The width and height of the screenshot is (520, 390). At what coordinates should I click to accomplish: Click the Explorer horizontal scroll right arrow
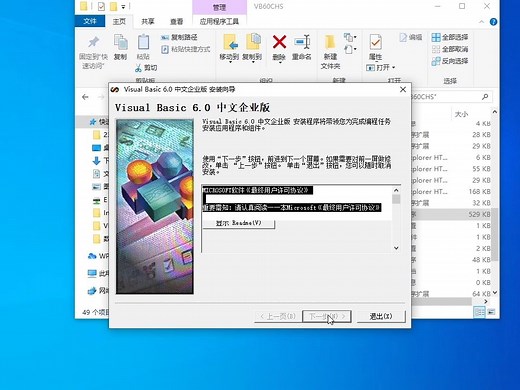click(x=486, y=301)
